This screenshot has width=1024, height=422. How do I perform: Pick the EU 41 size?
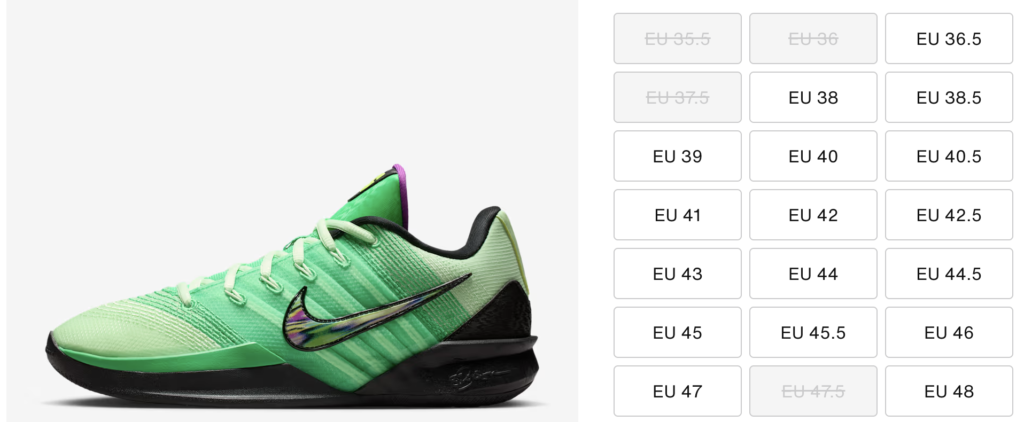(x=677, y=215)
